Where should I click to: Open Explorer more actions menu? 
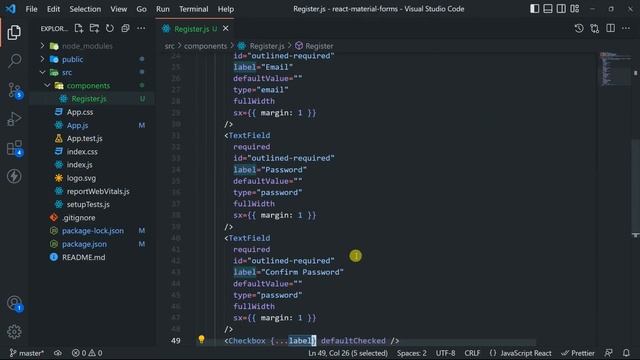[x=141, y=28]
